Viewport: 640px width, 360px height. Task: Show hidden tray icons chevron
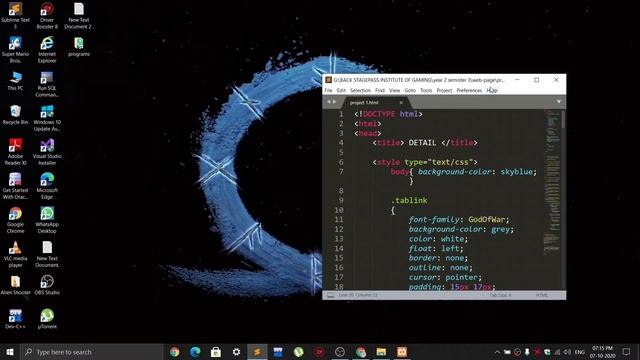497,352
